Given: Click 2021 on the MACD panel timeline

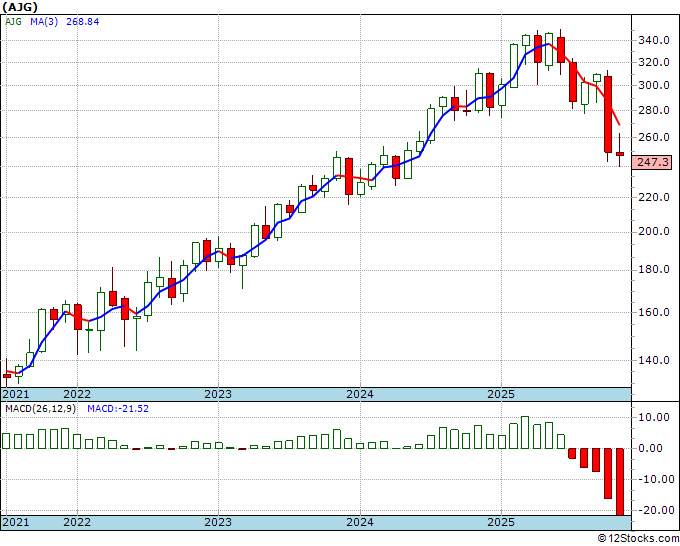Looking at the screenshot, I should 16,522.
